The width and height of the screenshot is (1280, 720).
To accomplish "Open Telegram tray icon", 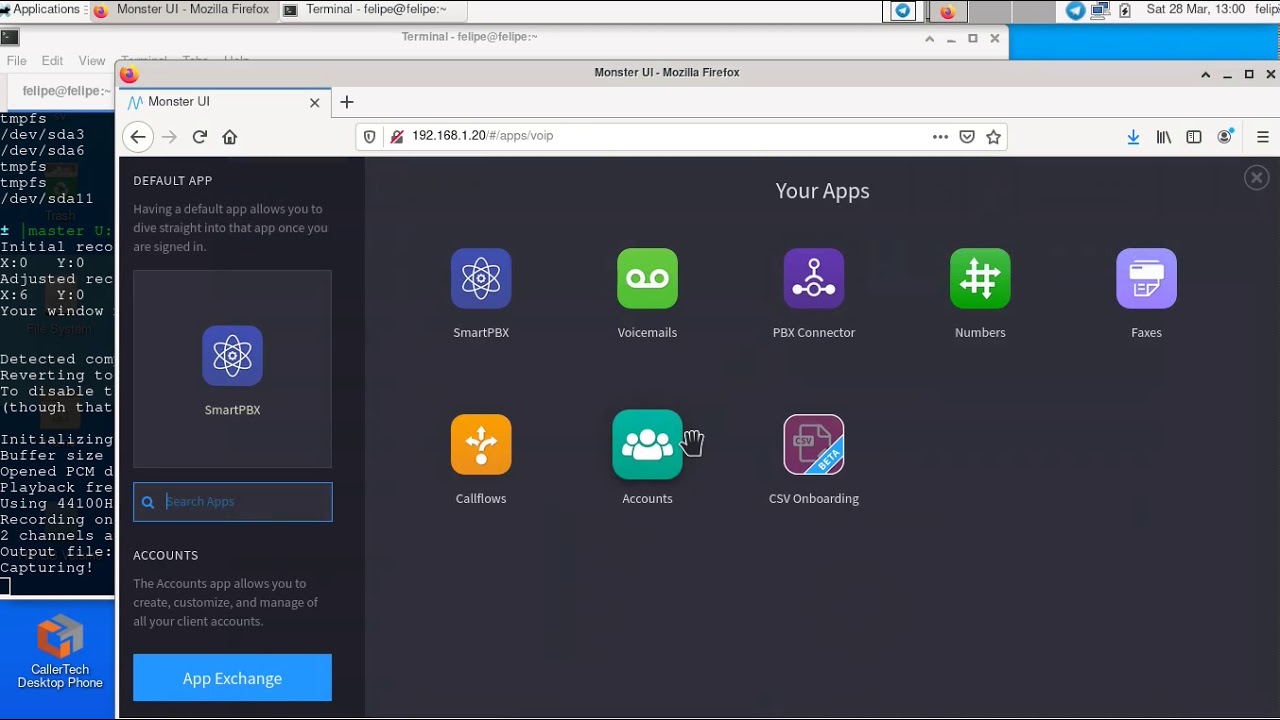I will pos(1075,10).
